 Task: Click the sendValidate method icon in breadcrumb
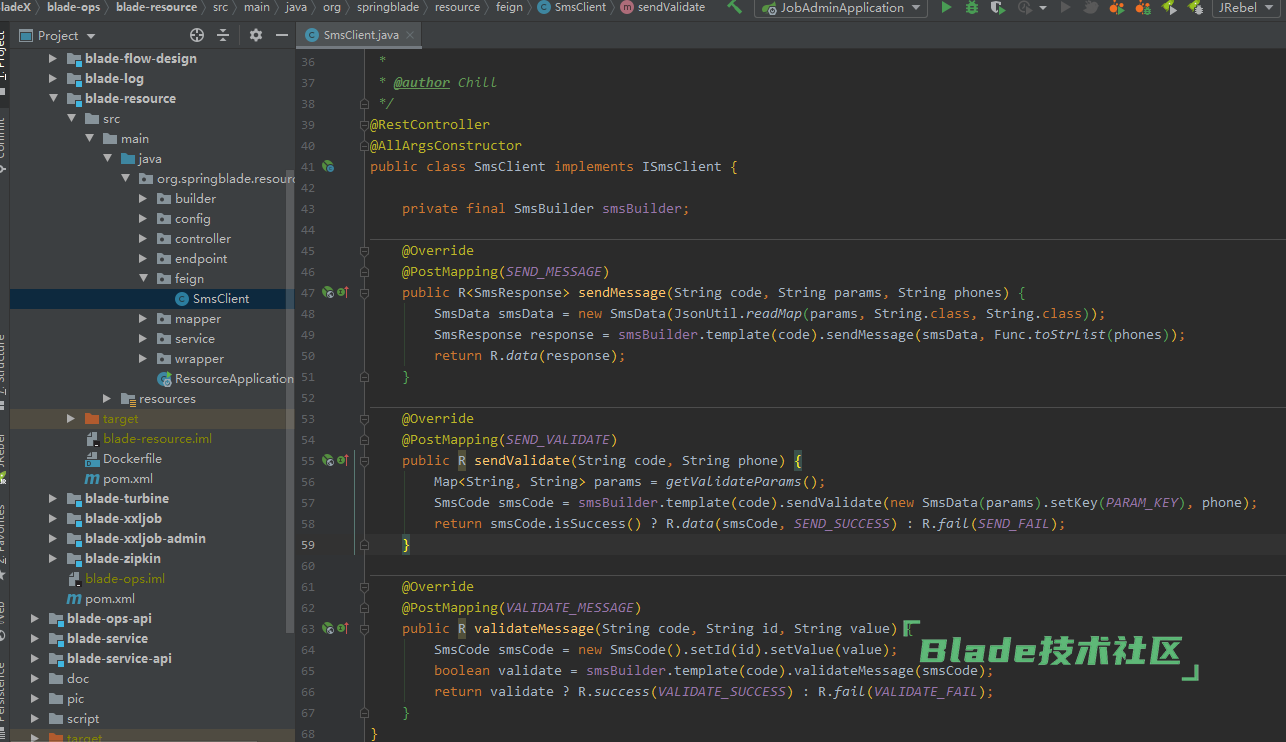click(x=626, y=7)
